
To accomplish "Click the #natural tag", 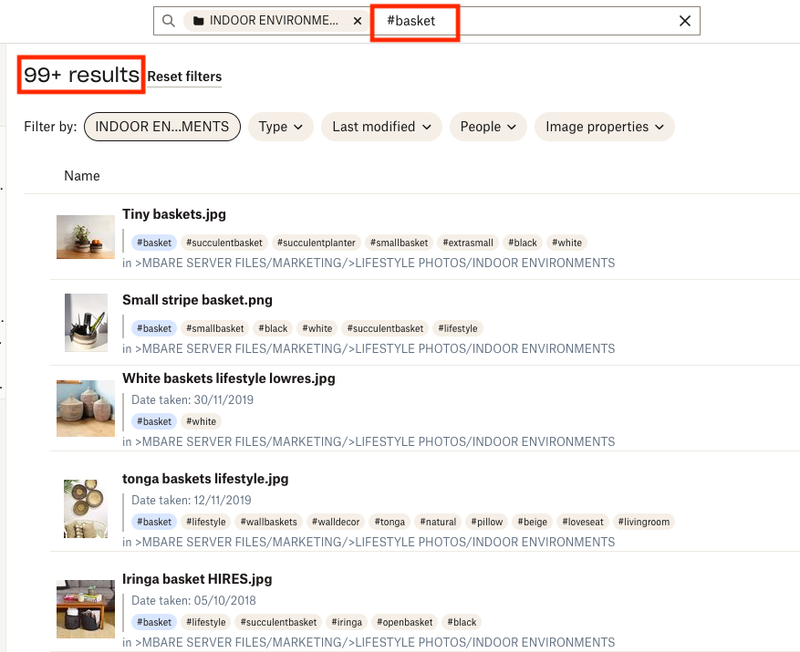I will [438, 522].
